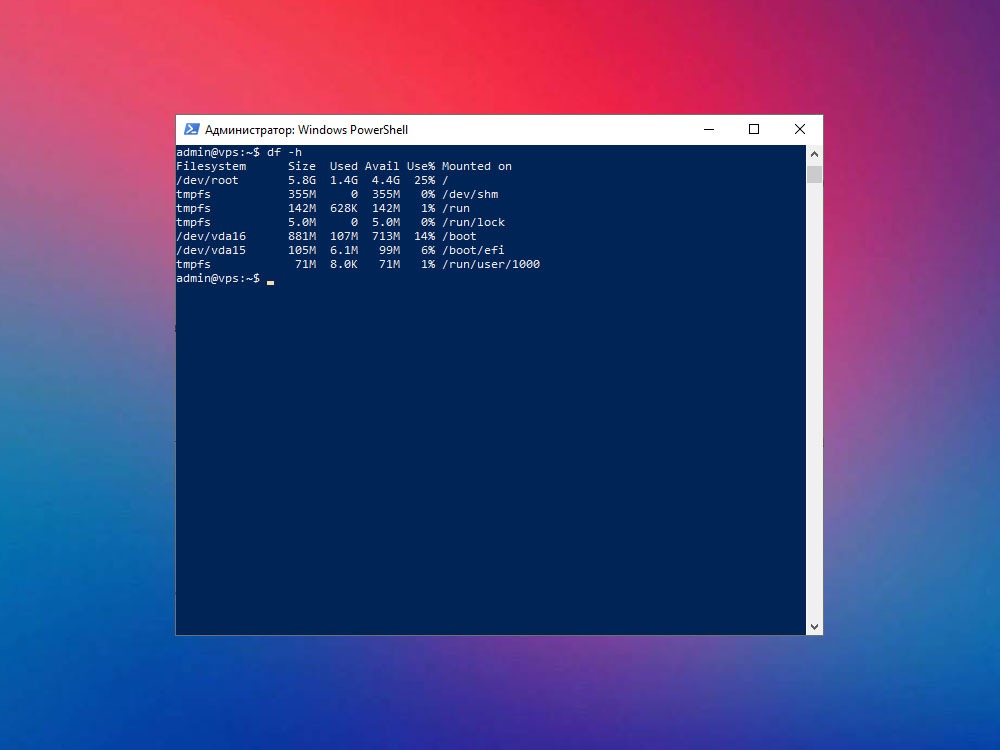Click the '5.8G' size value
This screenshot has height=750, width=1000.
[x=302, y=180]
